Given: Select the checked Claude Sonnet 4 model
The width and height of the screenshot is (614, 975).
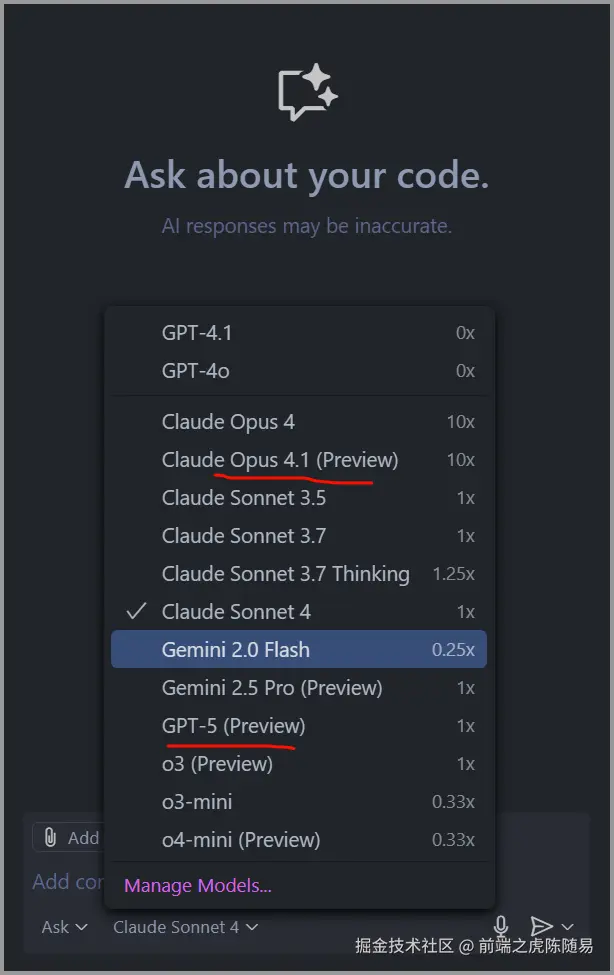Looking at the screenshot, I should point(236,611).
